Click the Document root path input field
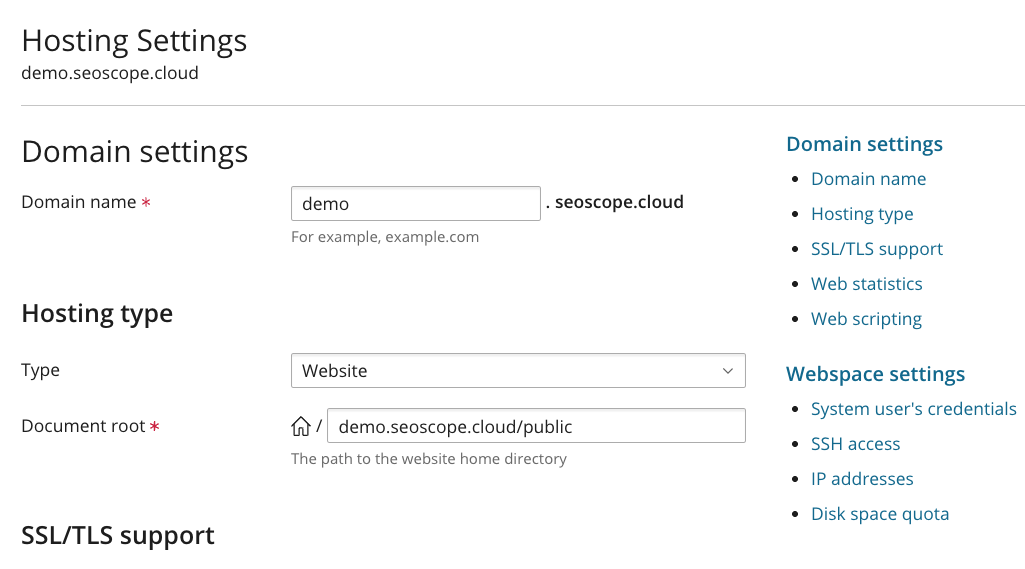Screen dimensions: 1025x569 (536, 426)
